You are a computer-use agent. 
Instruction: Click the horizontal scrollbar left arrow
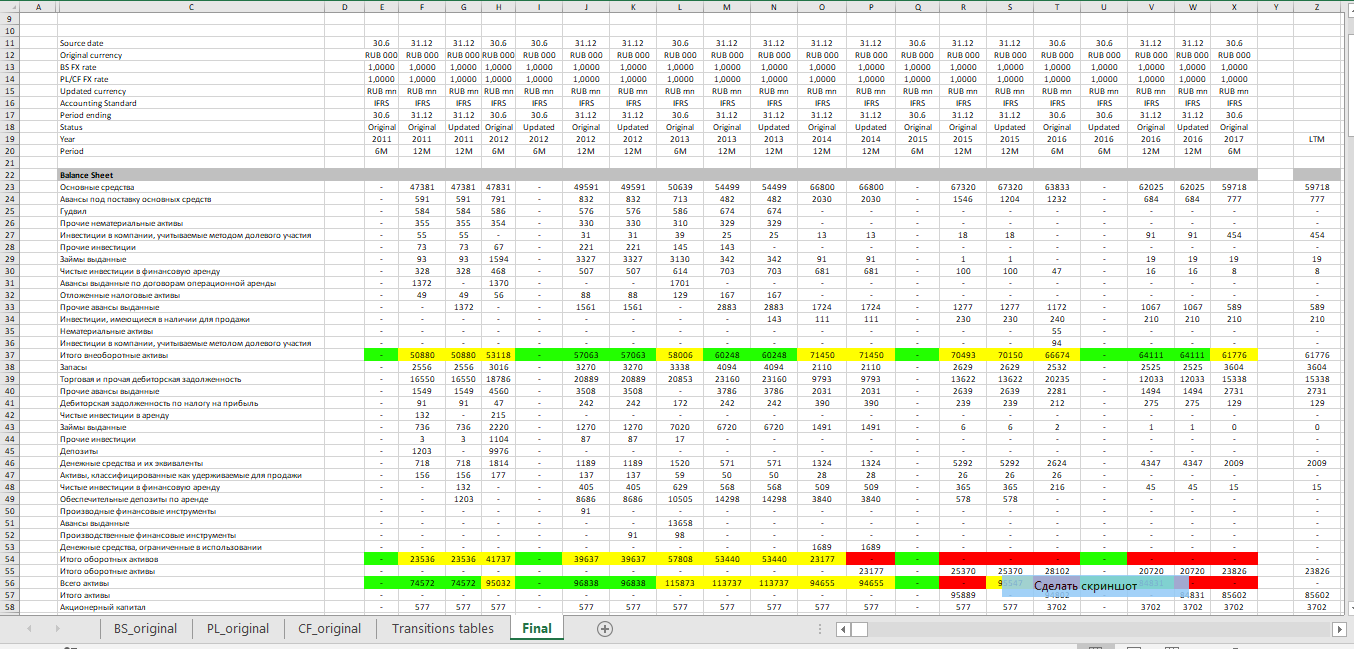point(845,629)
